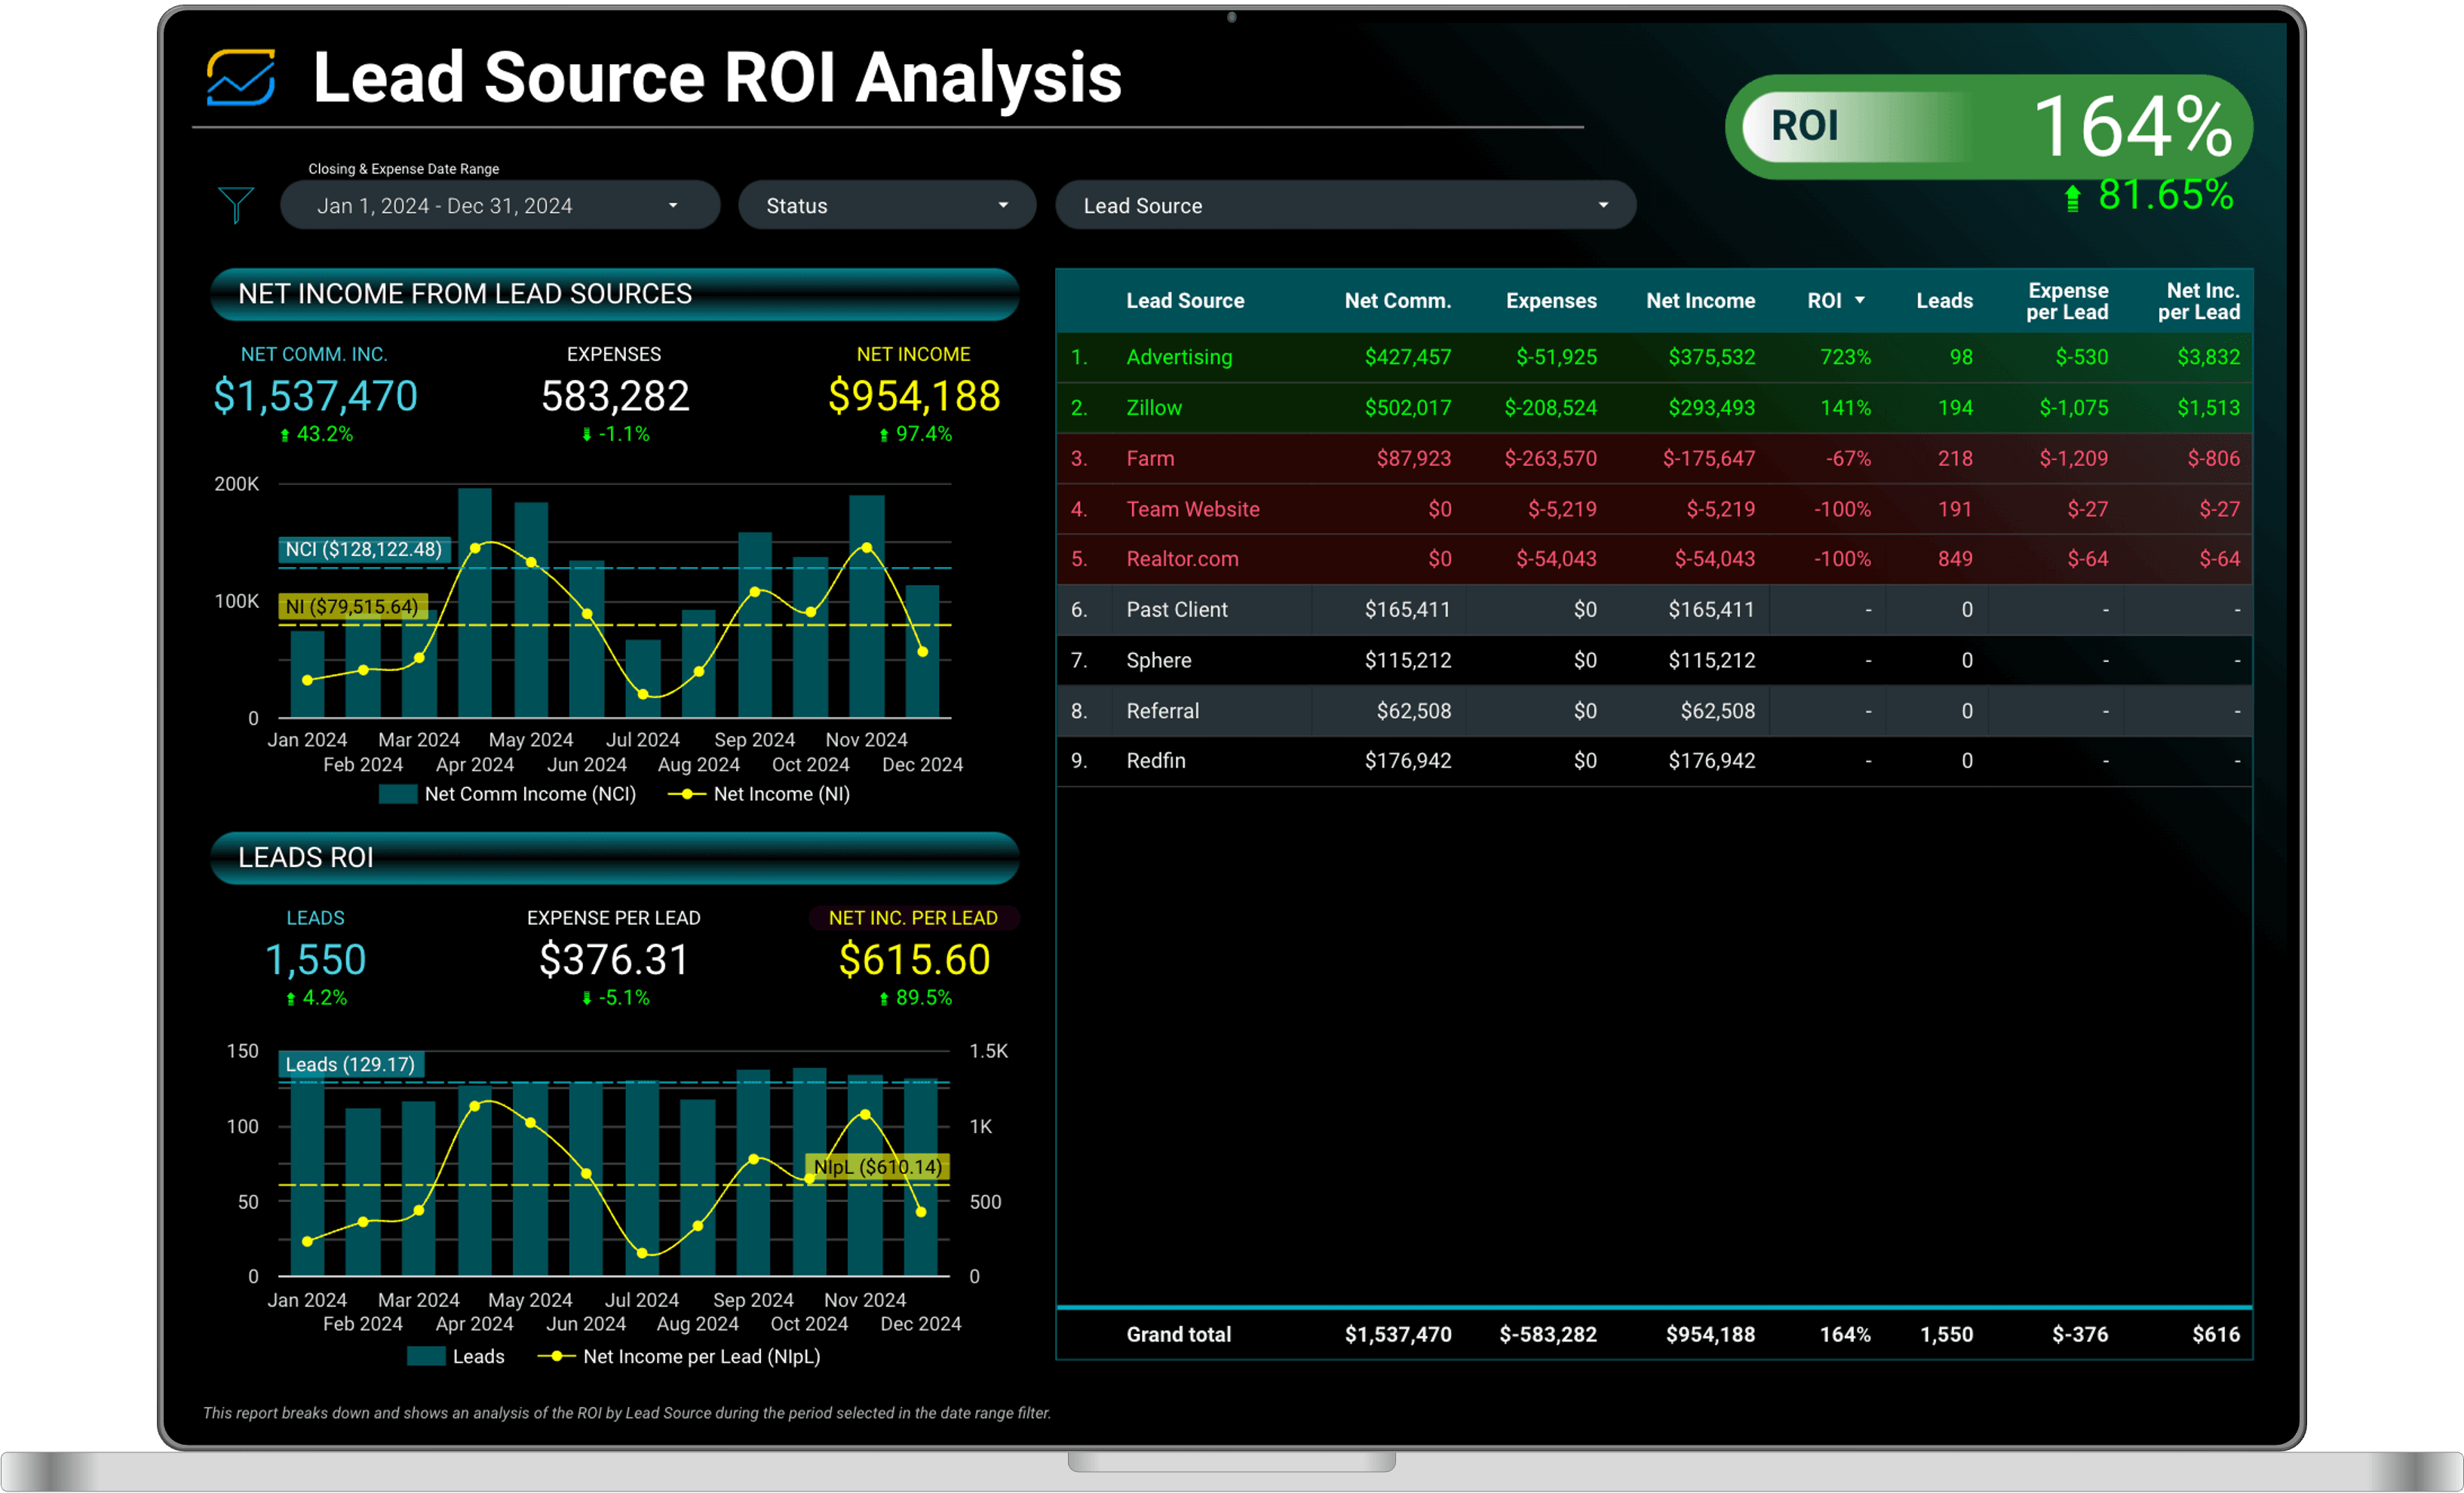The width and height of the screenshot is (2464, 1493).
Task: Select the Team Website row
Action: pyautogui.click(x=1654, y=509)
